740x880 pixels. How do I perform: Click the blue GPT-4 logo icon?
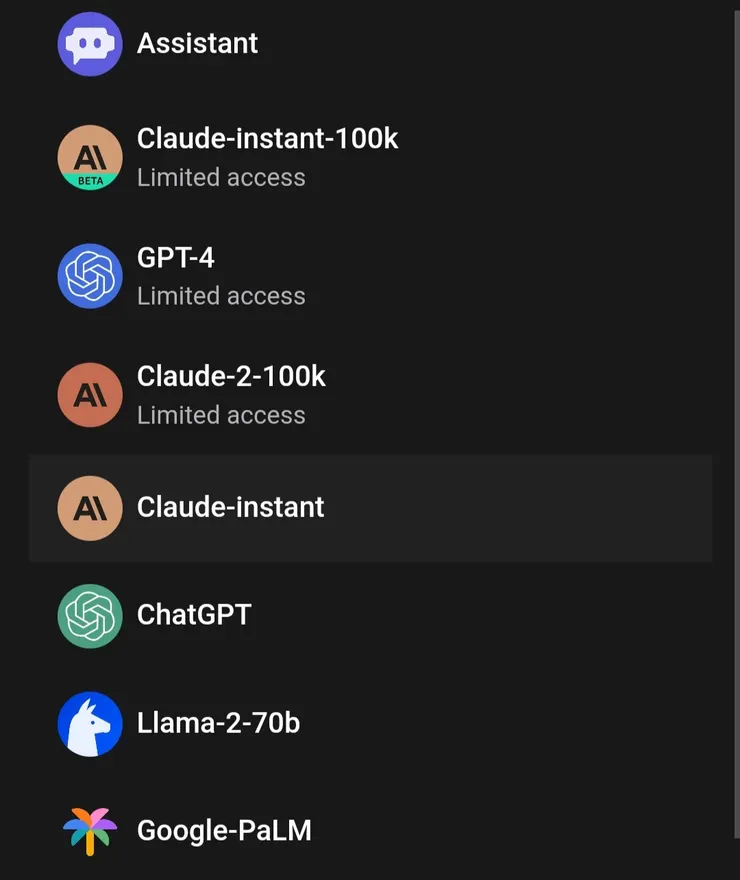(x=90, y=276)
